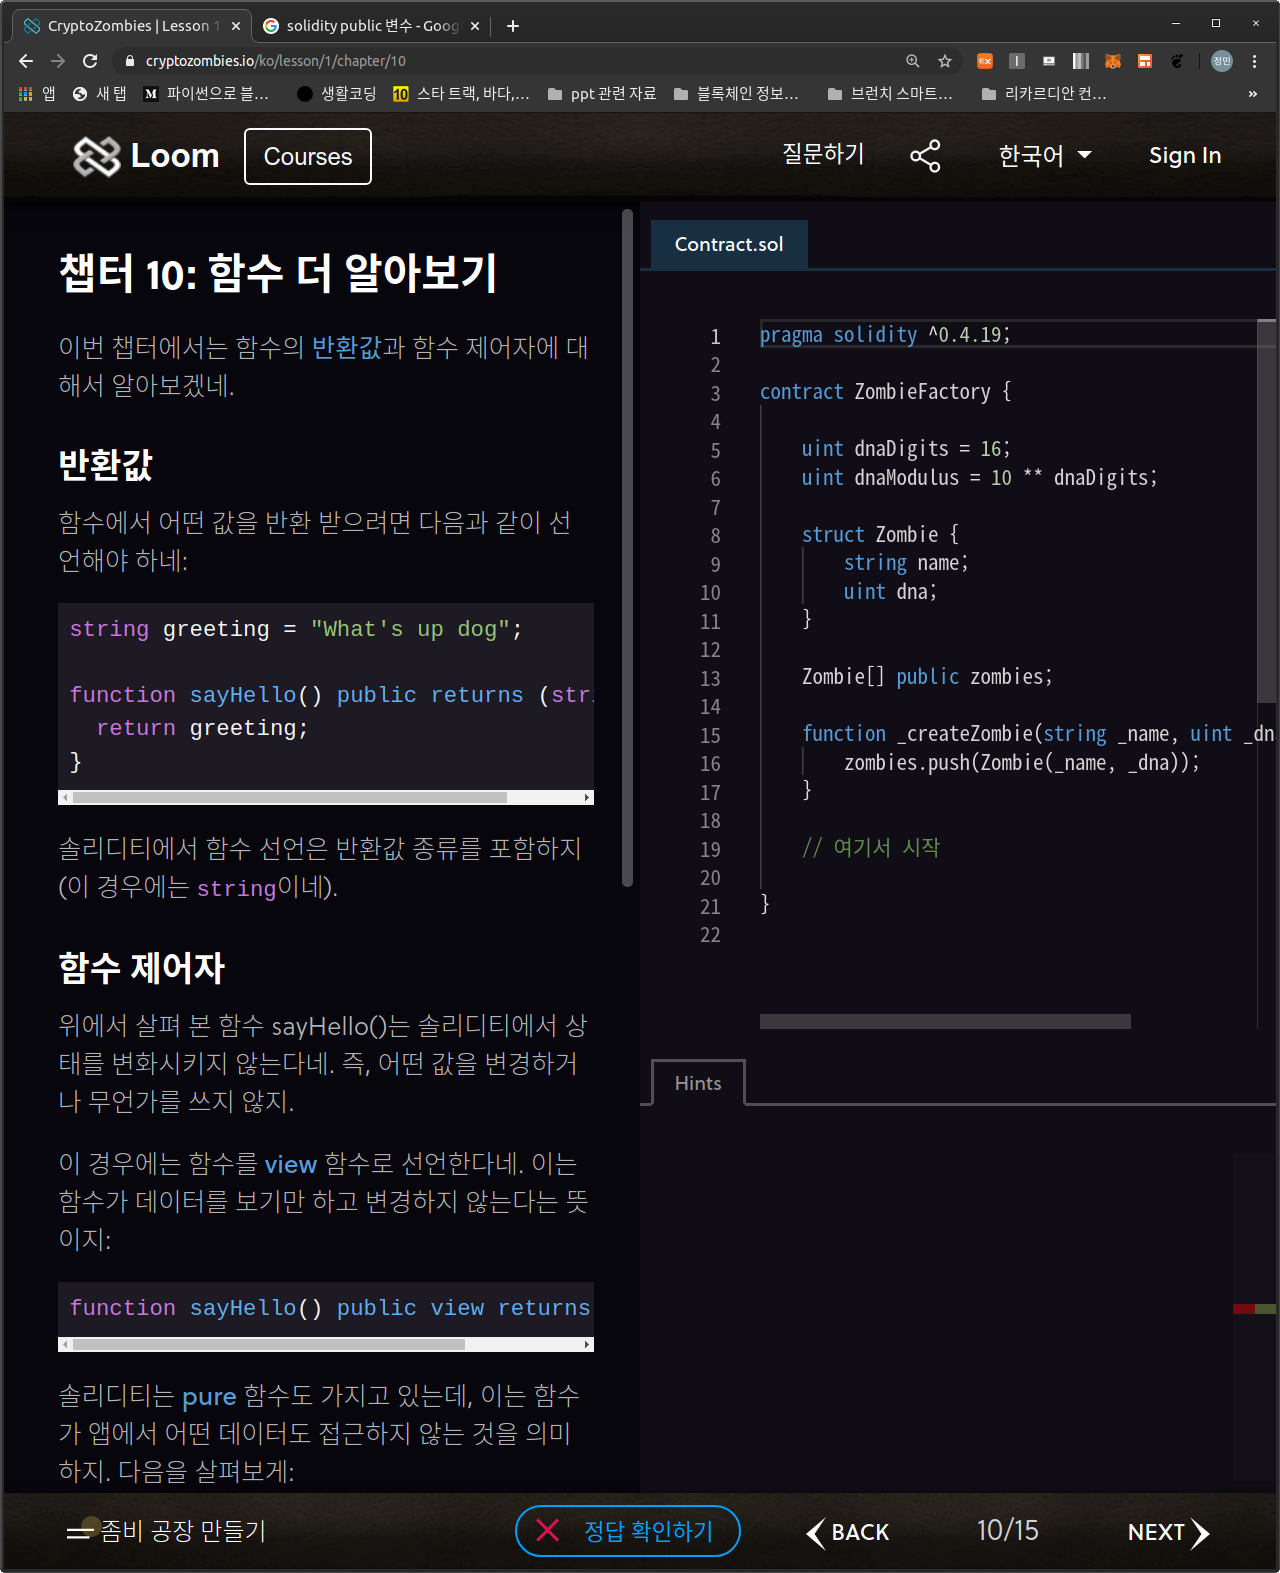Go BACK to previous chapter

pos(848,1532)
